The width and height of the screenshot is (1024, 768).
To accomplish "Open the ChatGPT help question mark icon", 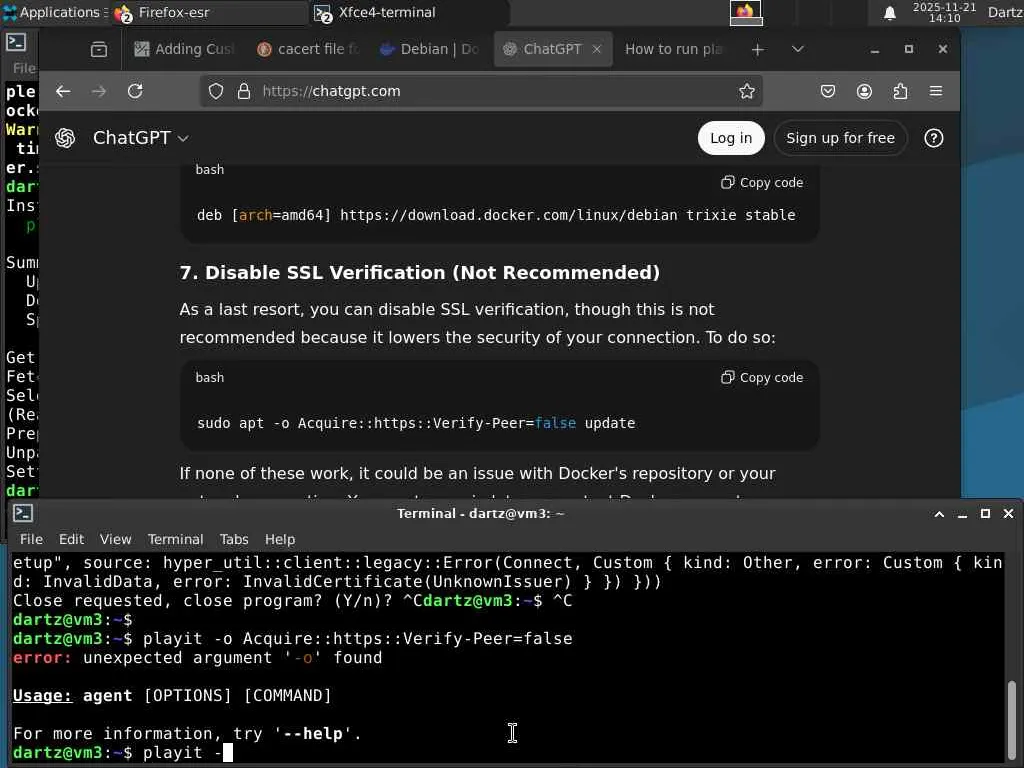I will point(933,138).
